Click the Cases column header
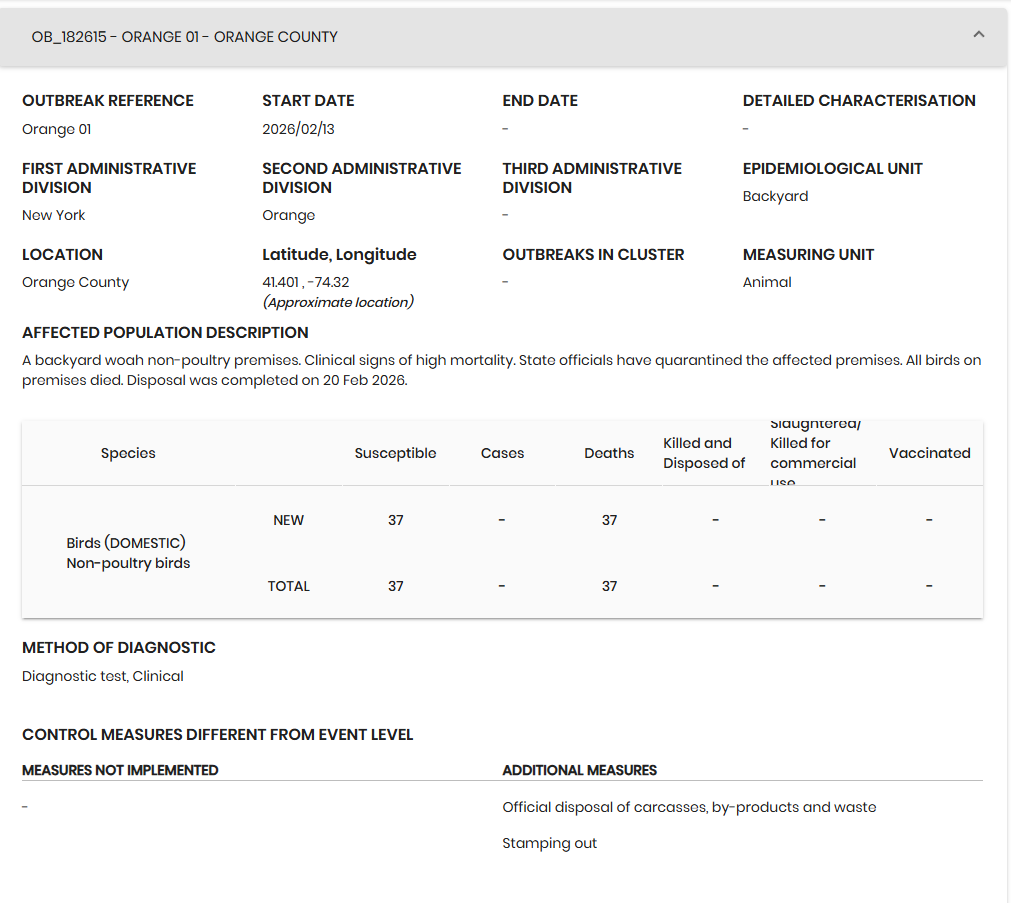The height and width of the screenshot is (903, 1011). click(x=502, y=453)
